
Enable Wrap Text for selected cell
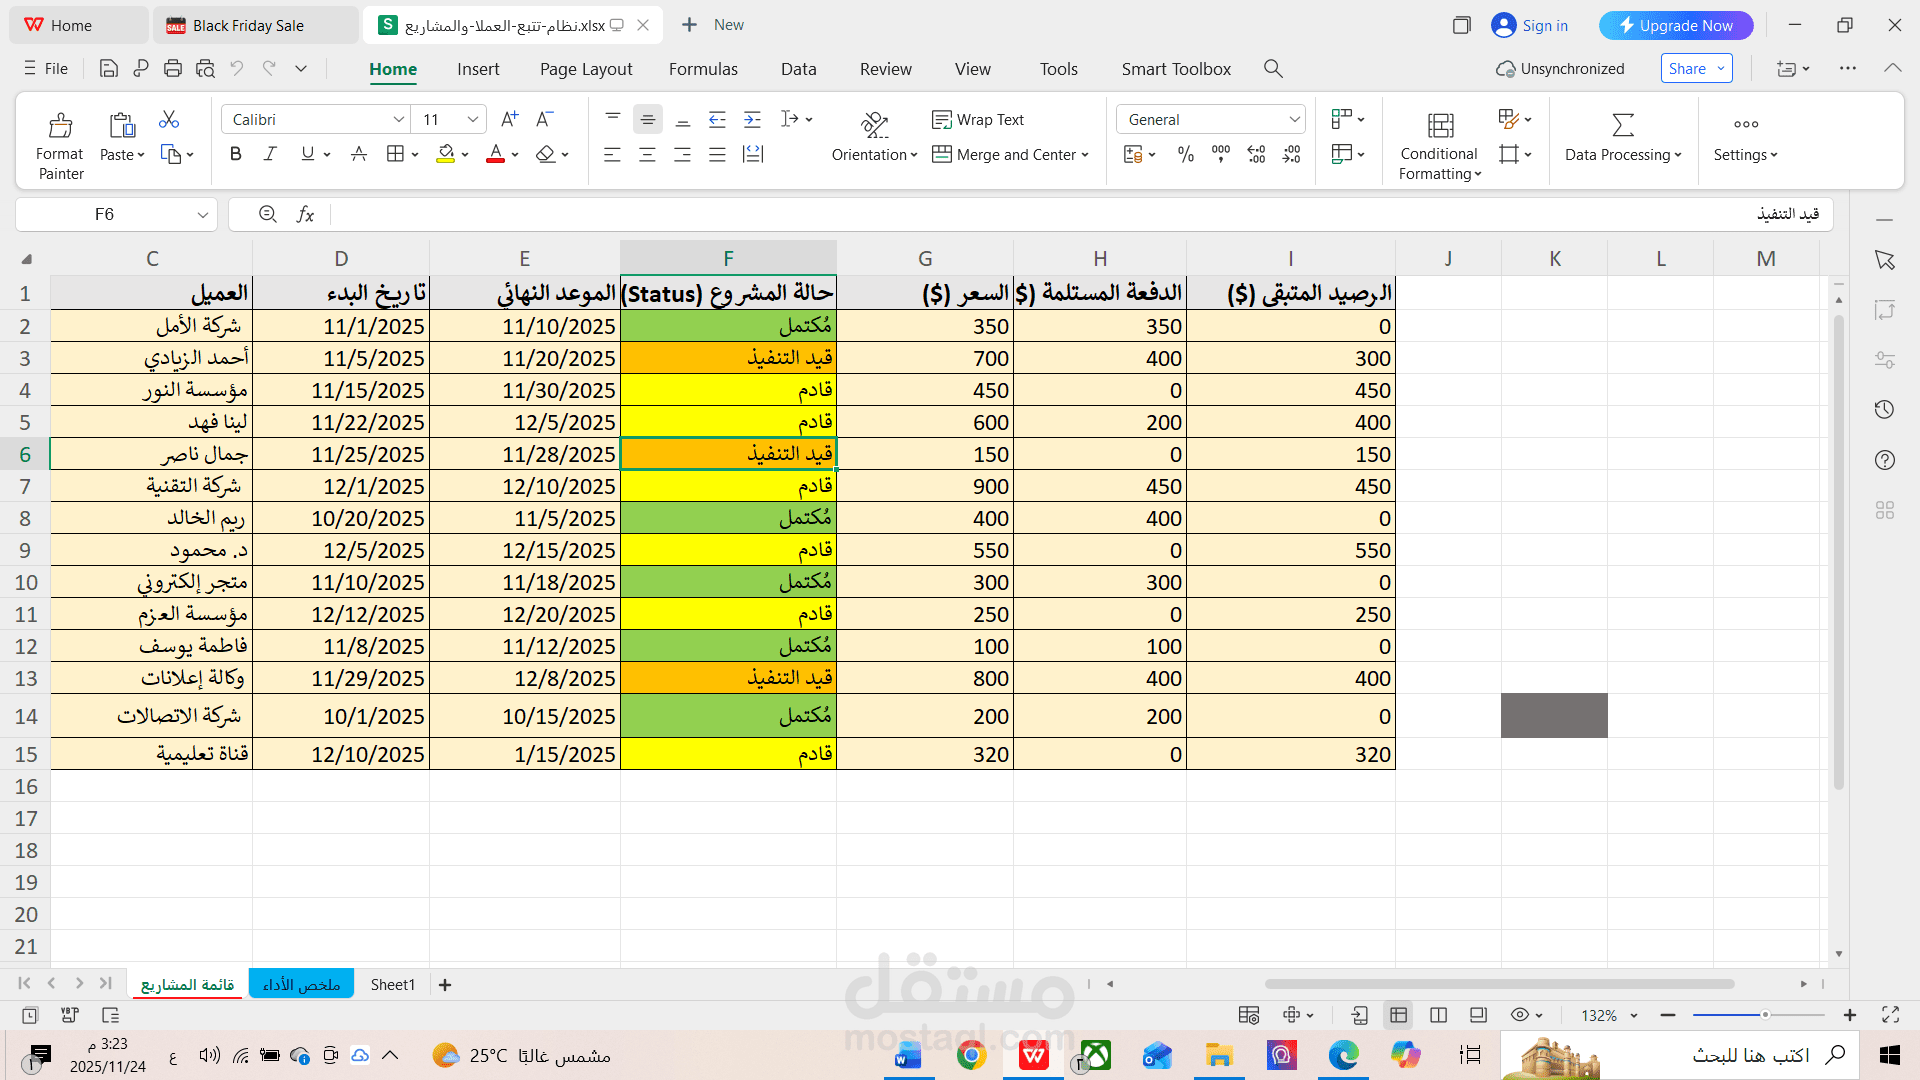coord(978,119)
